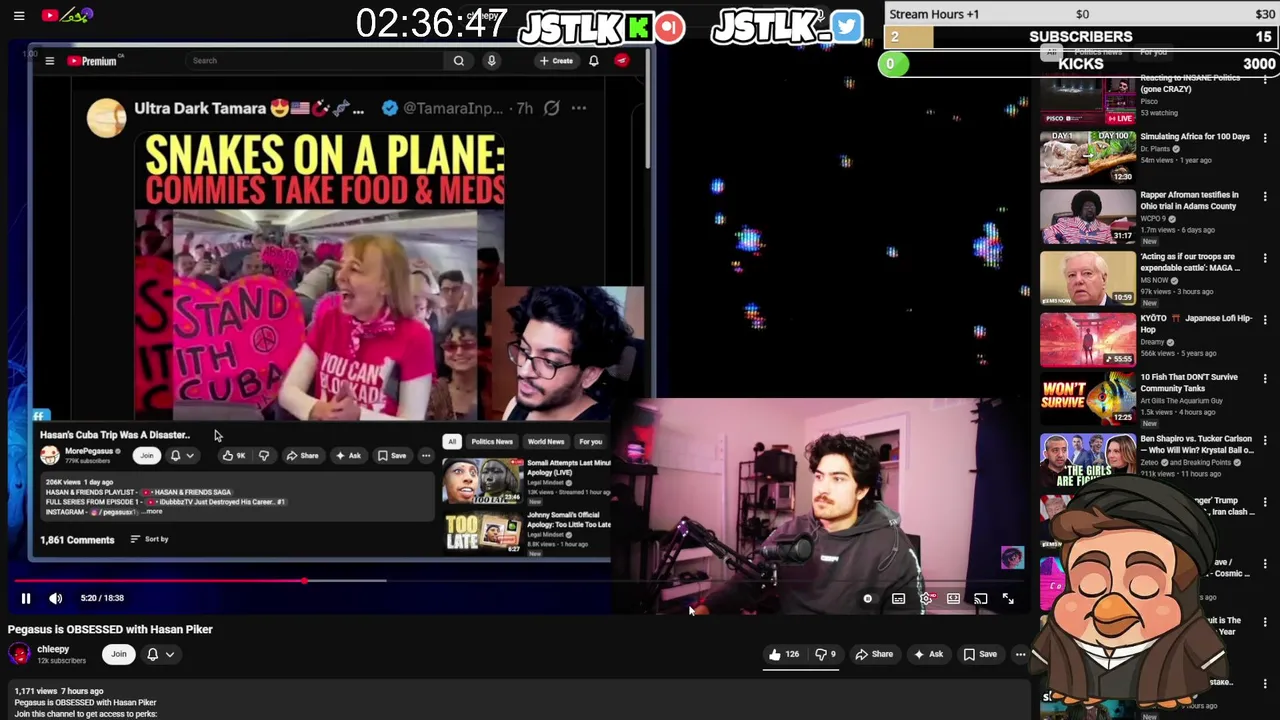Open the live 'Reacting to INSANE Politics' stream
Image resolution: width=1280 pixels, height=720 pixels.
click(x=1088, y=99)
